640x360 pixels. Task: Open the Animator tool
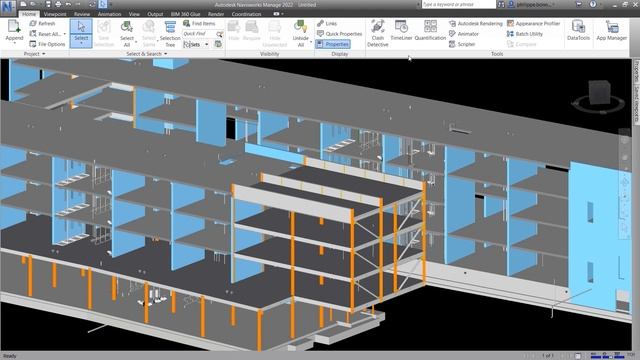click(x=464, y=34)
